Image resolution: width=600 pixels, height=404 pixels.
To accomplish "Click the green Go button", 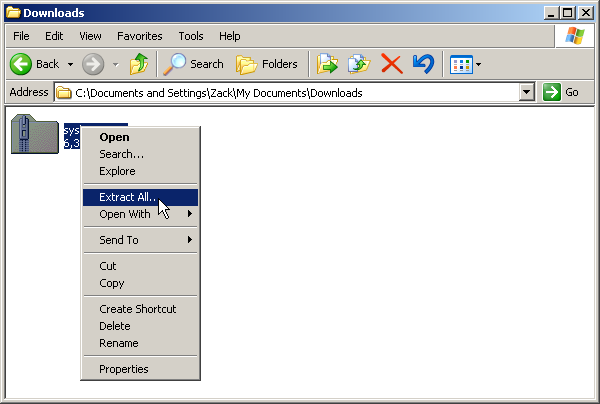I will (x=561, y=92).
